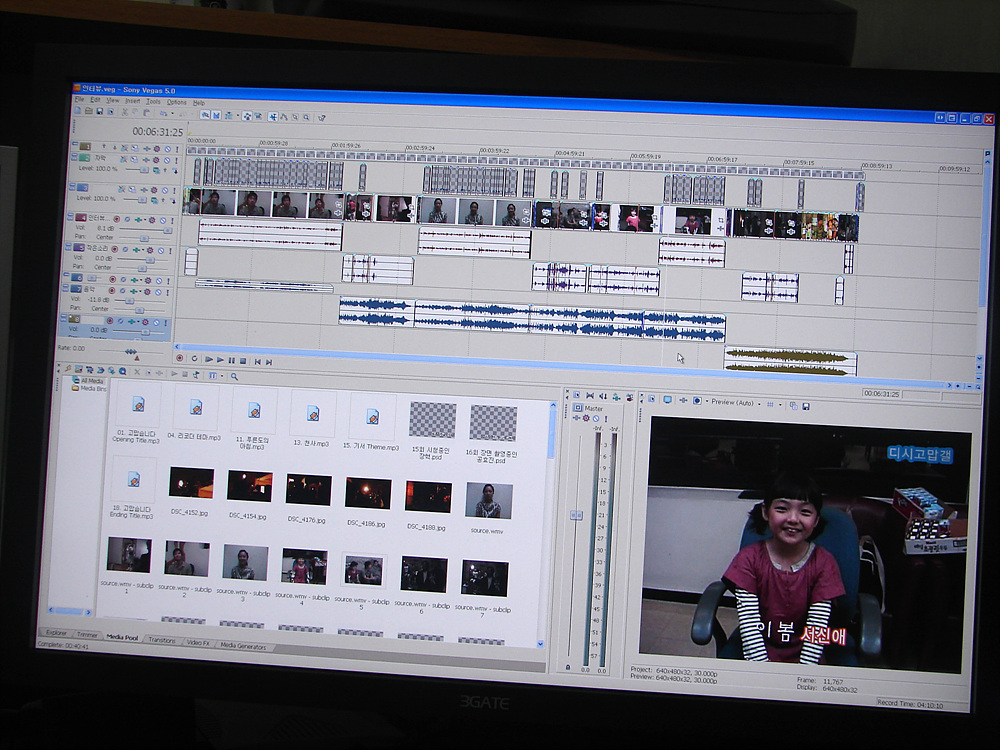Select the Envelope Edit tool
Image resolution: width=1000 pixels, height=750 pixels.
click(284, 117)
